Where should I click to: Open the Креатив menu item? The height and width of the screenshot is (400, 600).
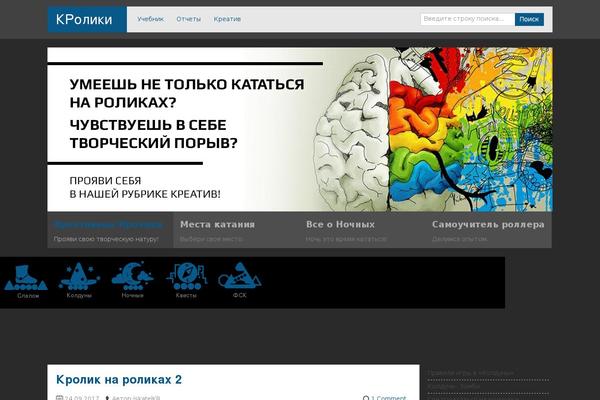click(227, 19)
